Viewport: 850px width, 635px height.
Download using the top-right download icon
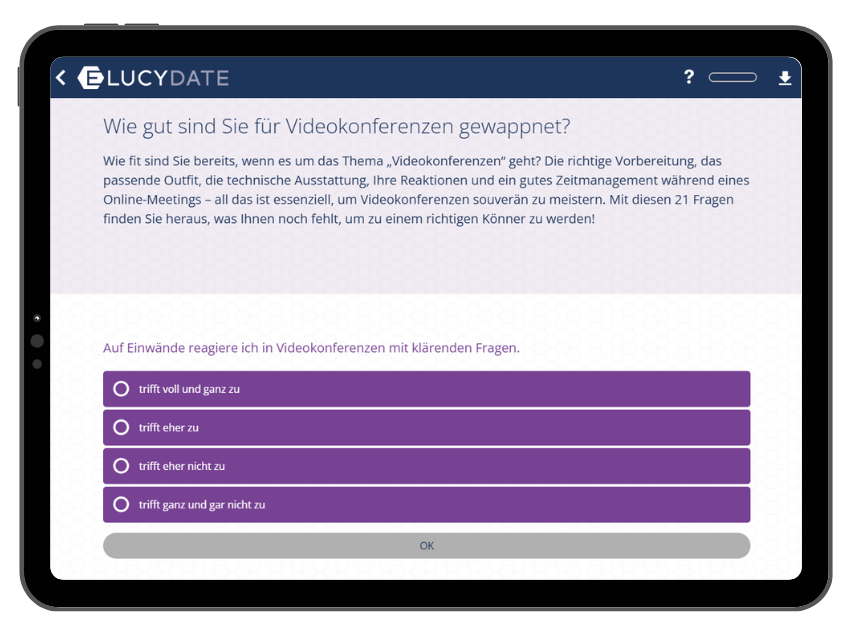point(785,78)
